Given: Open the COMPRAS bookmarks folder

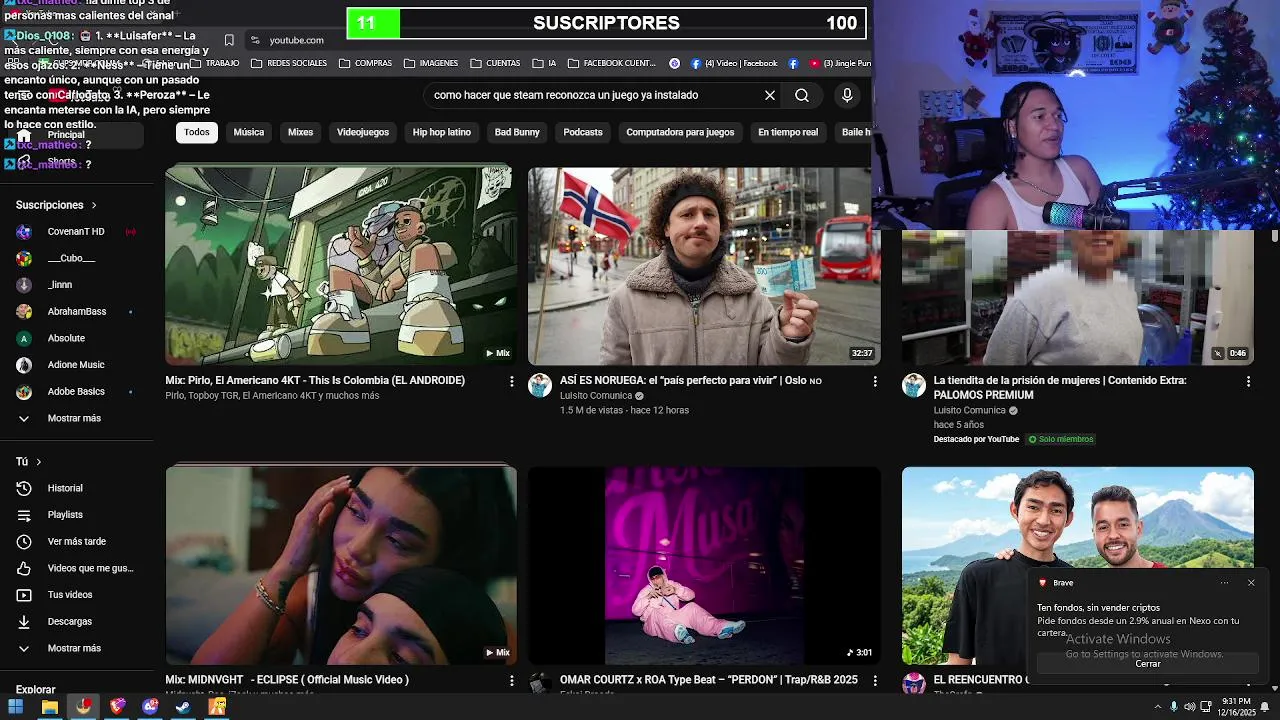Looking at the screenshot, I should tap(365, 63).
